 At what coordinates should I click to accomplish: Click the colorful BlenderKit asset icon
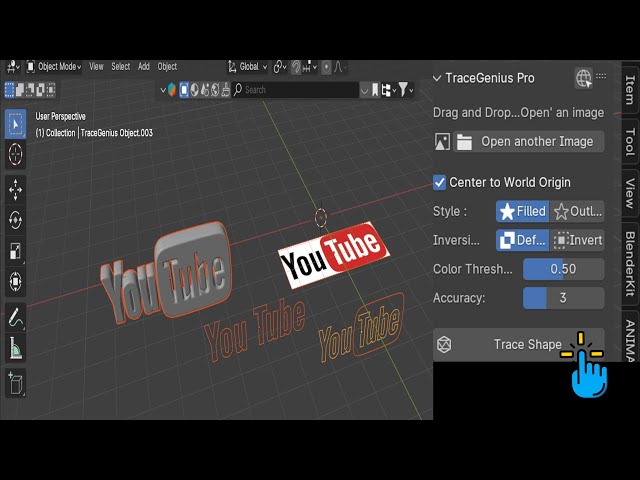[x=172, y=90]
